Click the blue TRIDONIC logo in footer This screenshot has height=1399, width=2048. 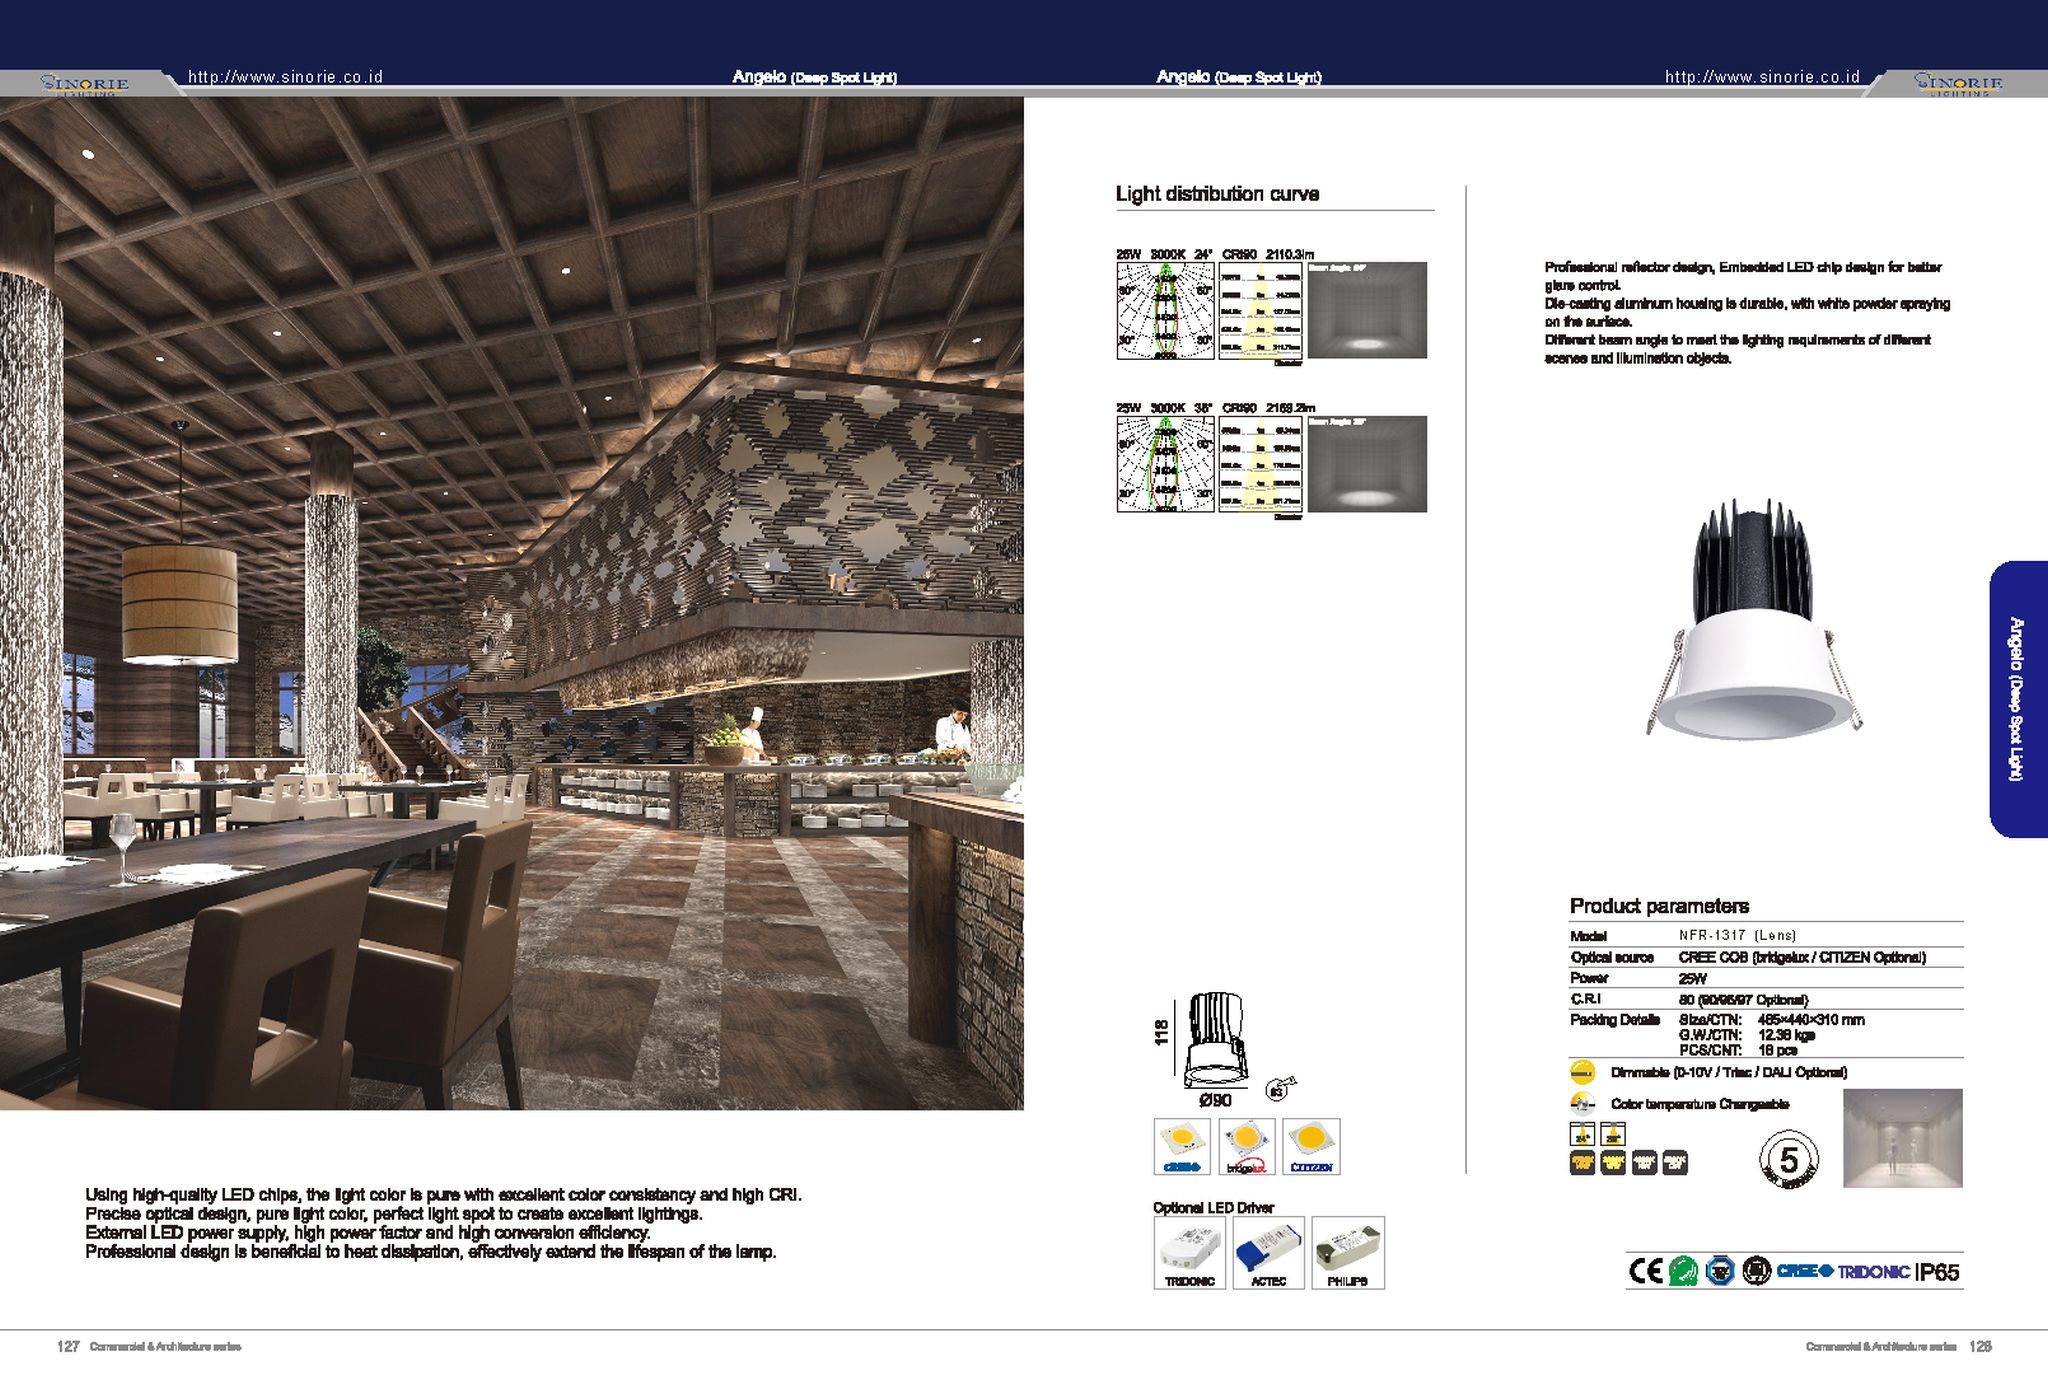tap(1874, 1272)
